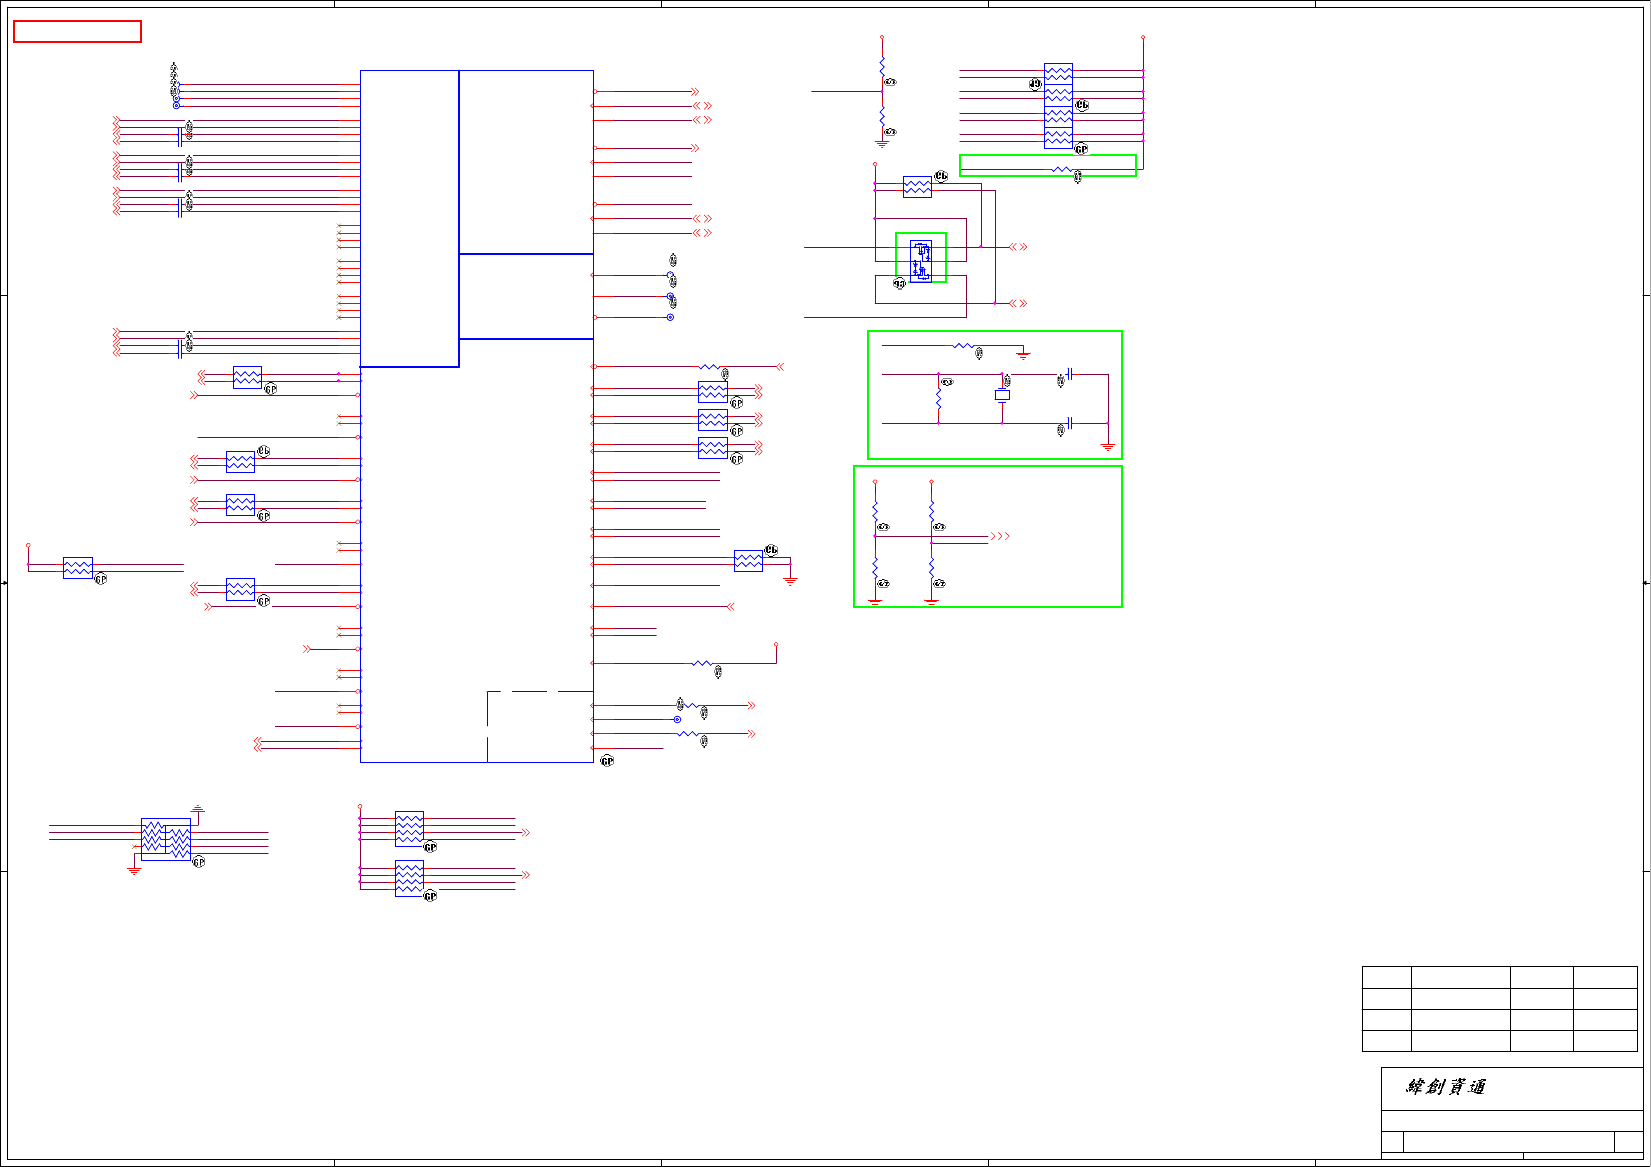Select the resistor pack directly above the dual-transistor part
Image resolution: width=1651 pixels, height=1167 pixels.
[x=917, y=187]
